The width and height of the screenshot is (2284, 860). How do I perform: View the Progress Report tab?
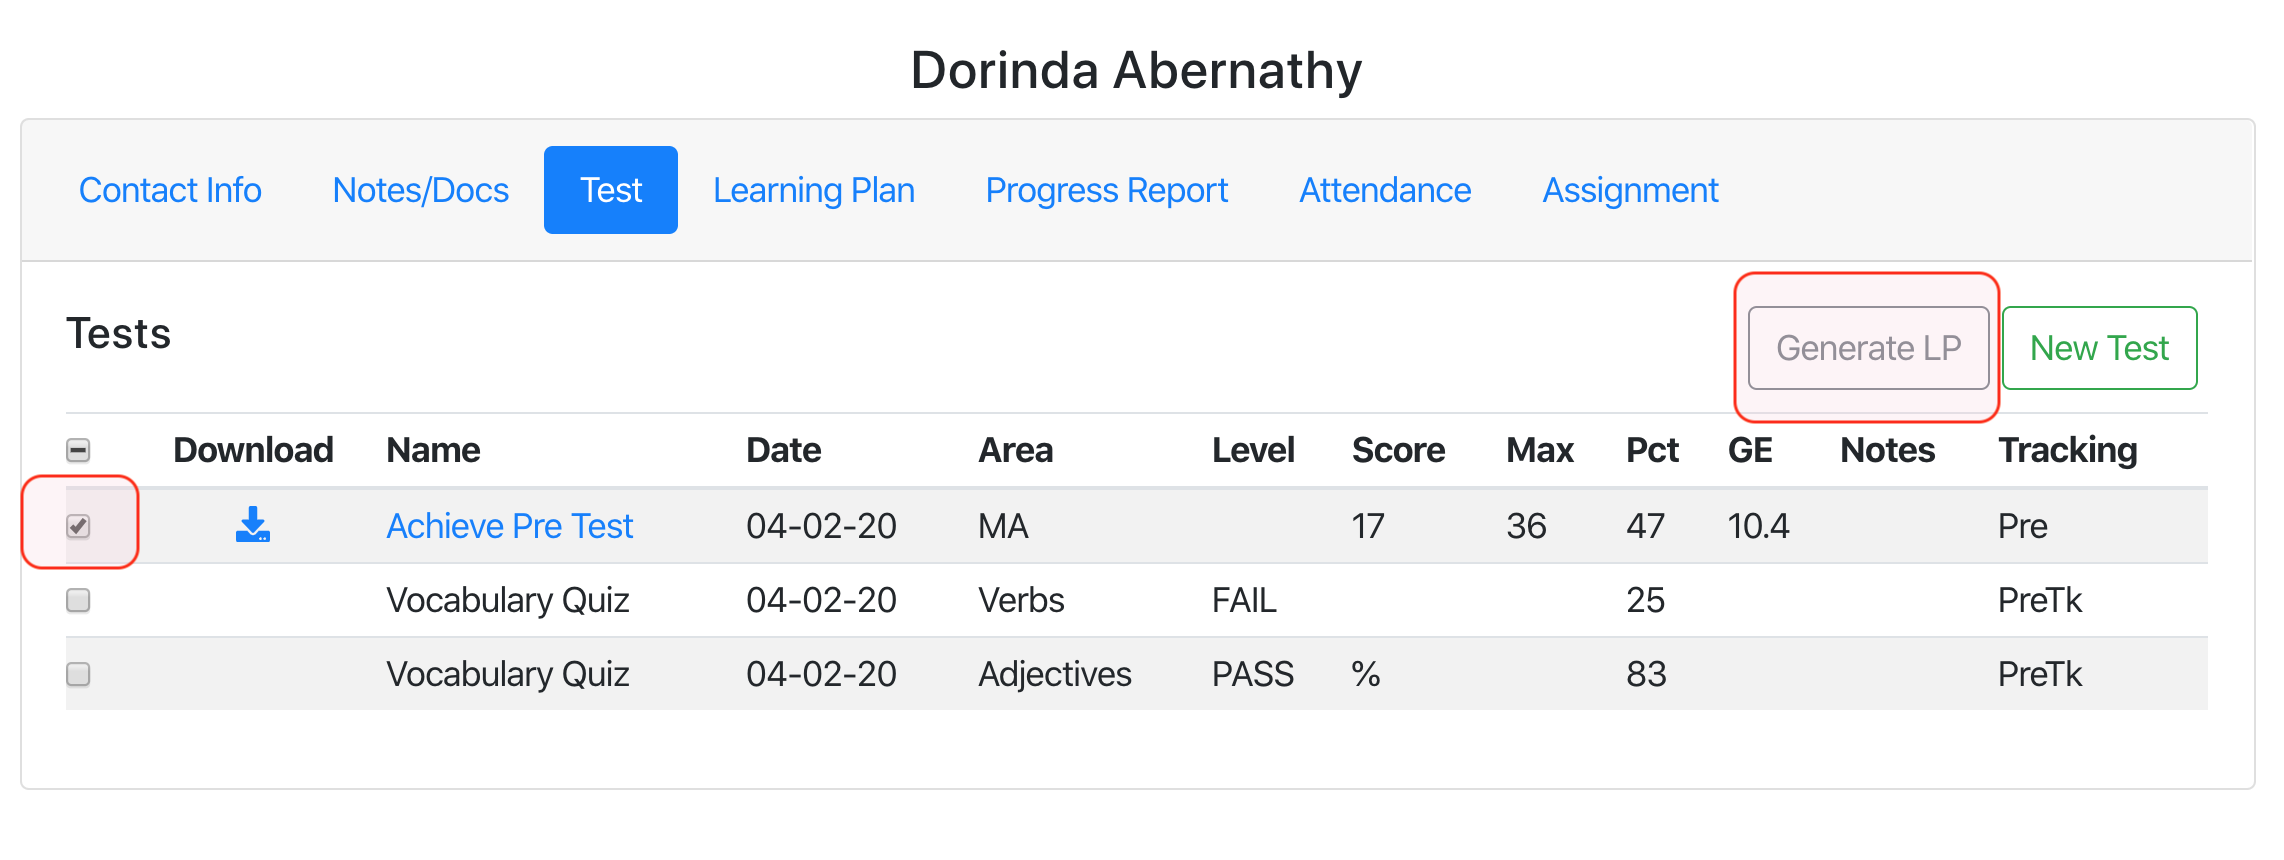tap(1106, 190)
